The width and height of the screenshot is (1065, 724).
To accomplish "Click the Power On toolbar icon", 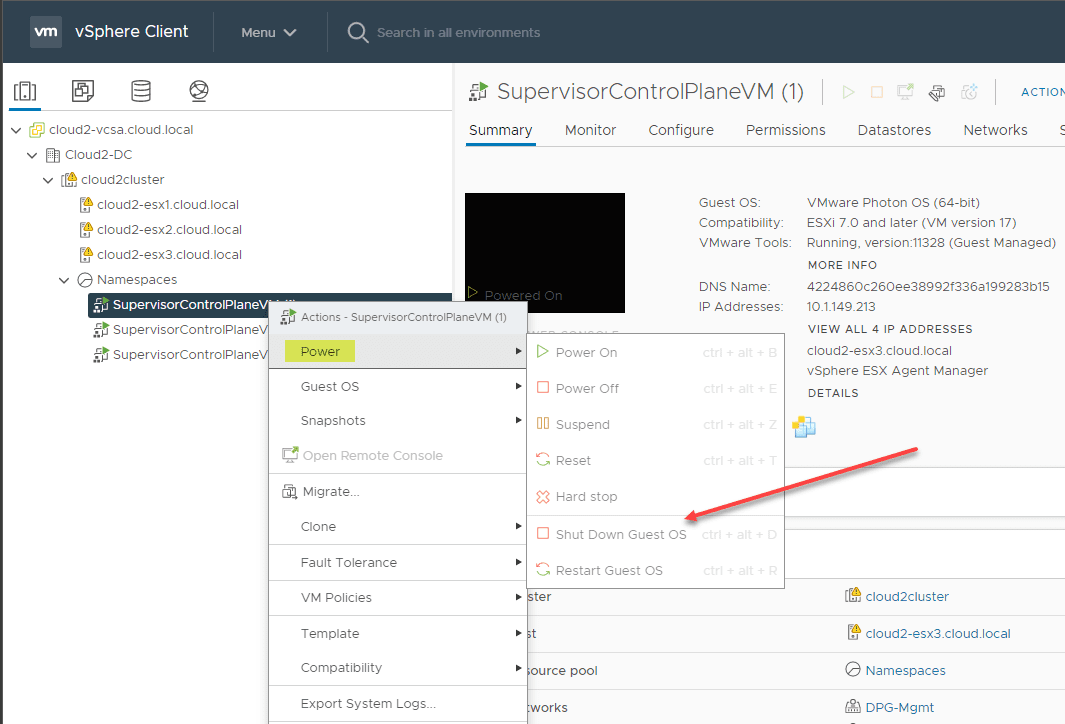I will [x=848, y=92].
